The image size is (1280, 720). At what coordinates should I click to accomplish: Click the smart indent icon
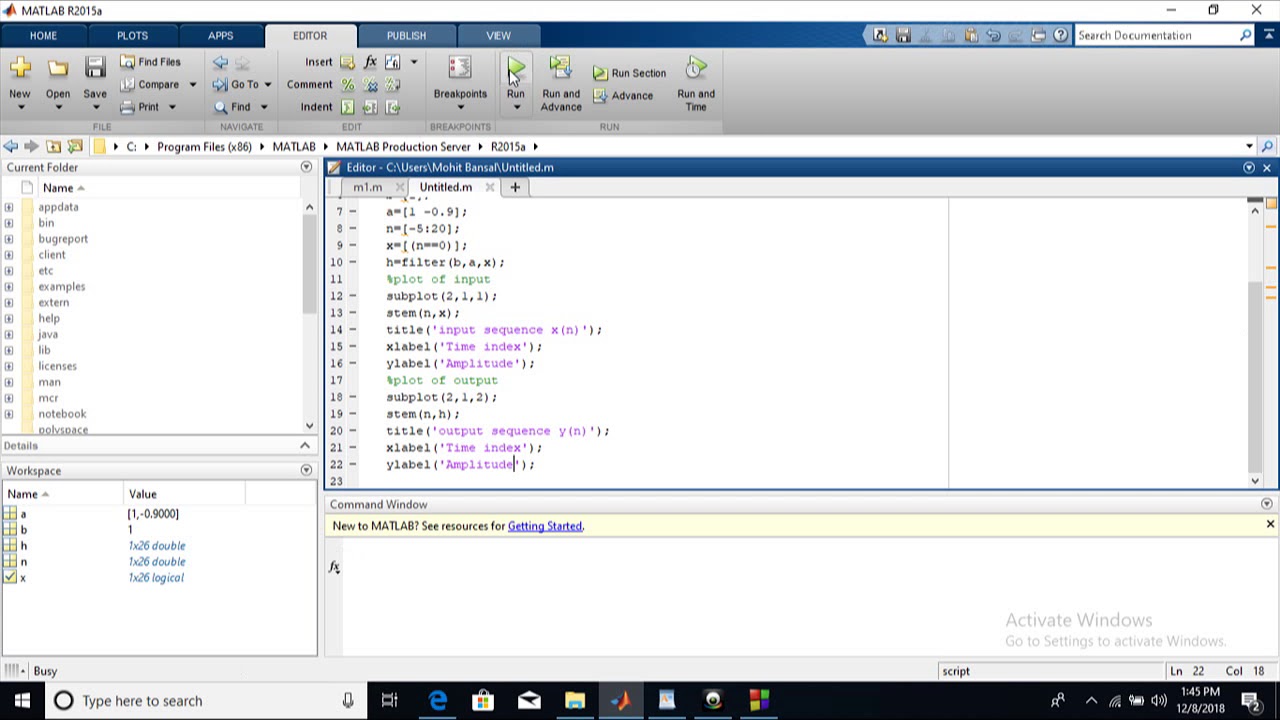coord(347,107)
